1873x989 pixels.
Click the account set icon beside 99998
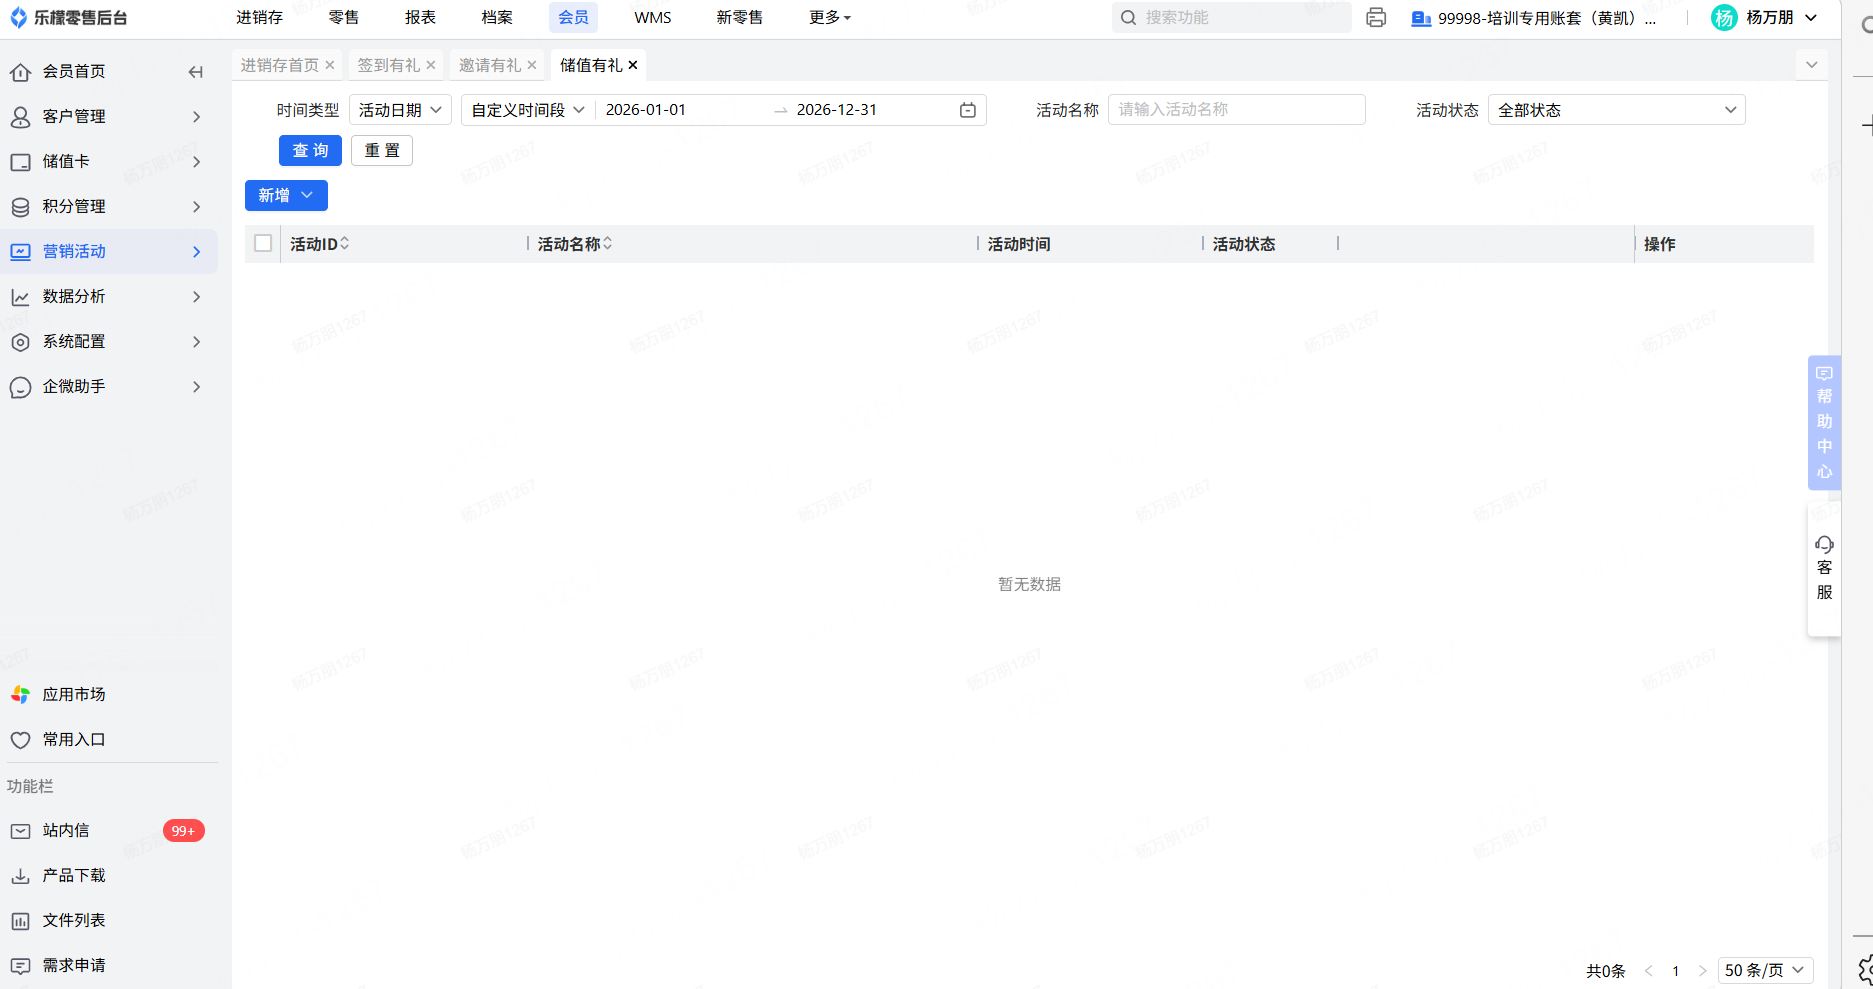(1420, 18)
